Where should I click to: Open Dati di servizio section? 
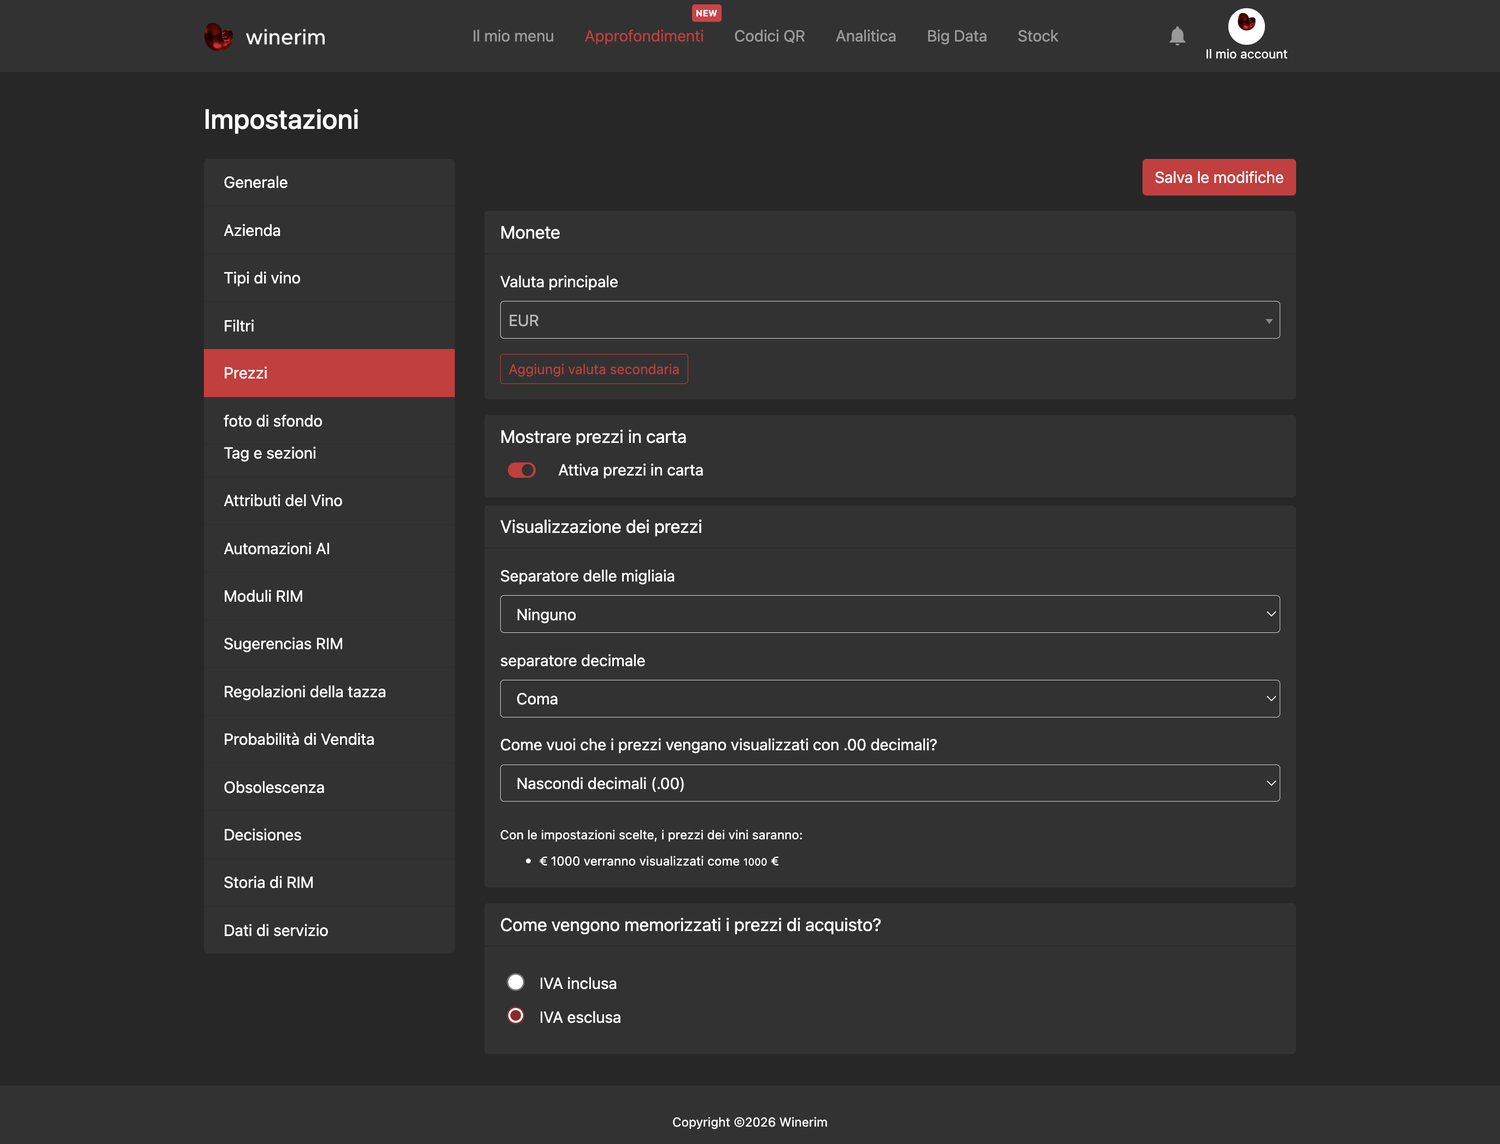(329, 930)
